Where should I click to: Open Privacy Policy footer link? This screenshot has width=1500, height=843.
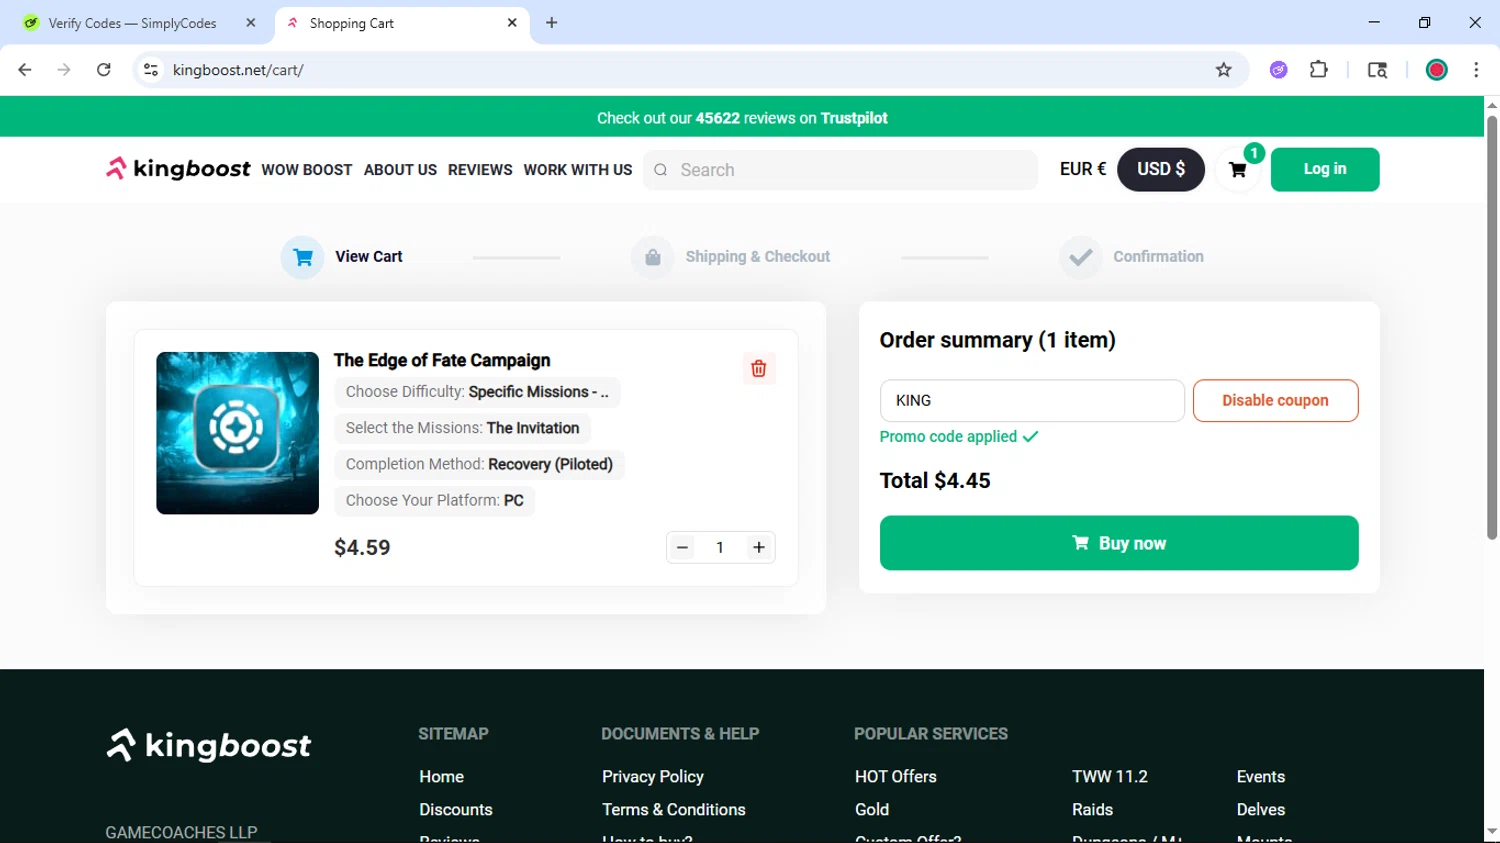653,777
